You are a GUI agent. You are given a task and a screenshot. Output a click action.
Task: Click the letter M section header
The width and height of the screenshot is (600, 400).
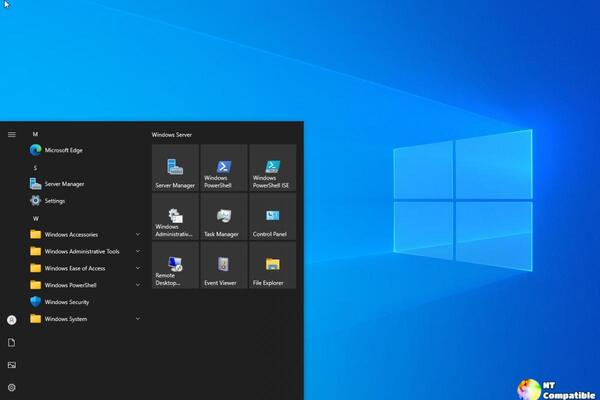35,134
